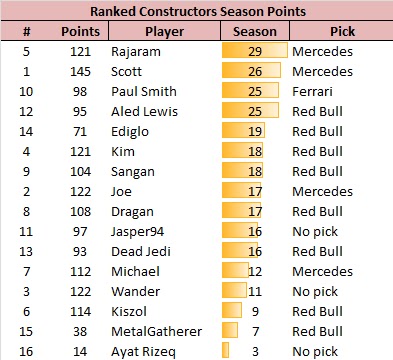The width and height of the screenshot is (393, 360).
Task: Click the Player column header
Action: (x=164, y=31)
